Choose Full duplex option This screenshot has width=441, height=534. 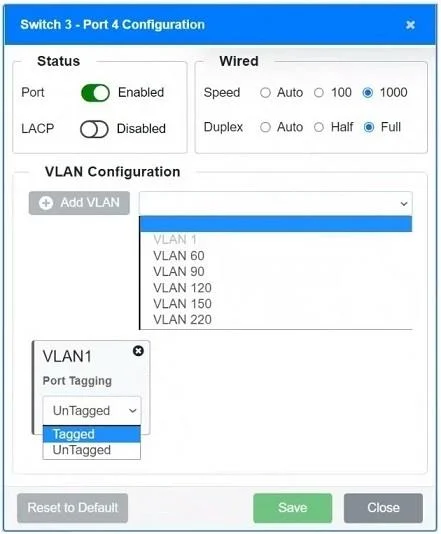click(x=369, y=127)
